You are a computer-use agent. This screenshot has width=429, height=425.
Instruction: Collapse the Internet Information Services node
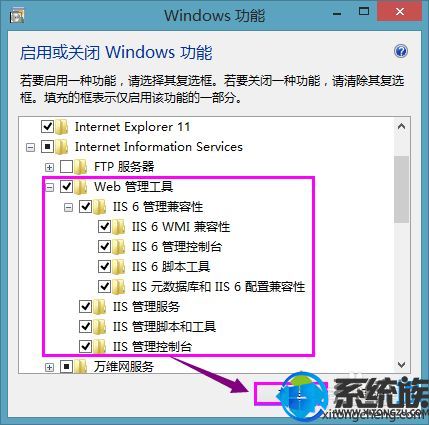(30, 147)
